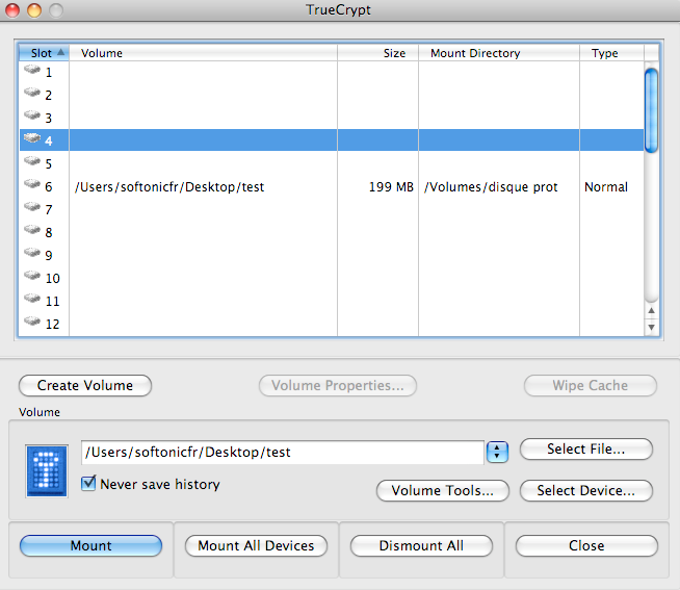Click the Mount button
680x590 pixels.
[91, 546]
